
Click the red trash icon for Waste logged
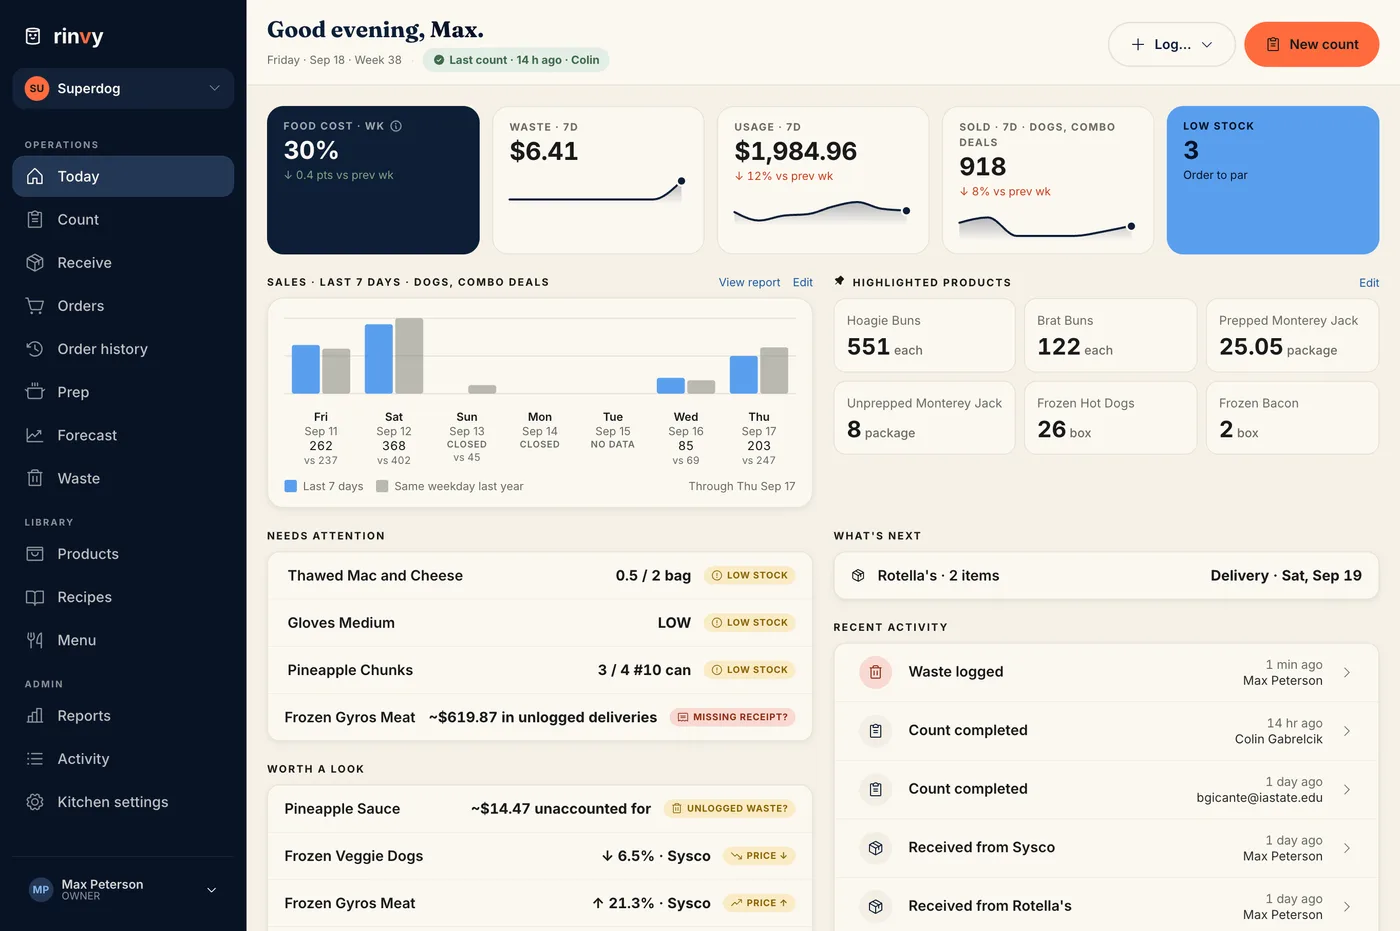point(875,672)
